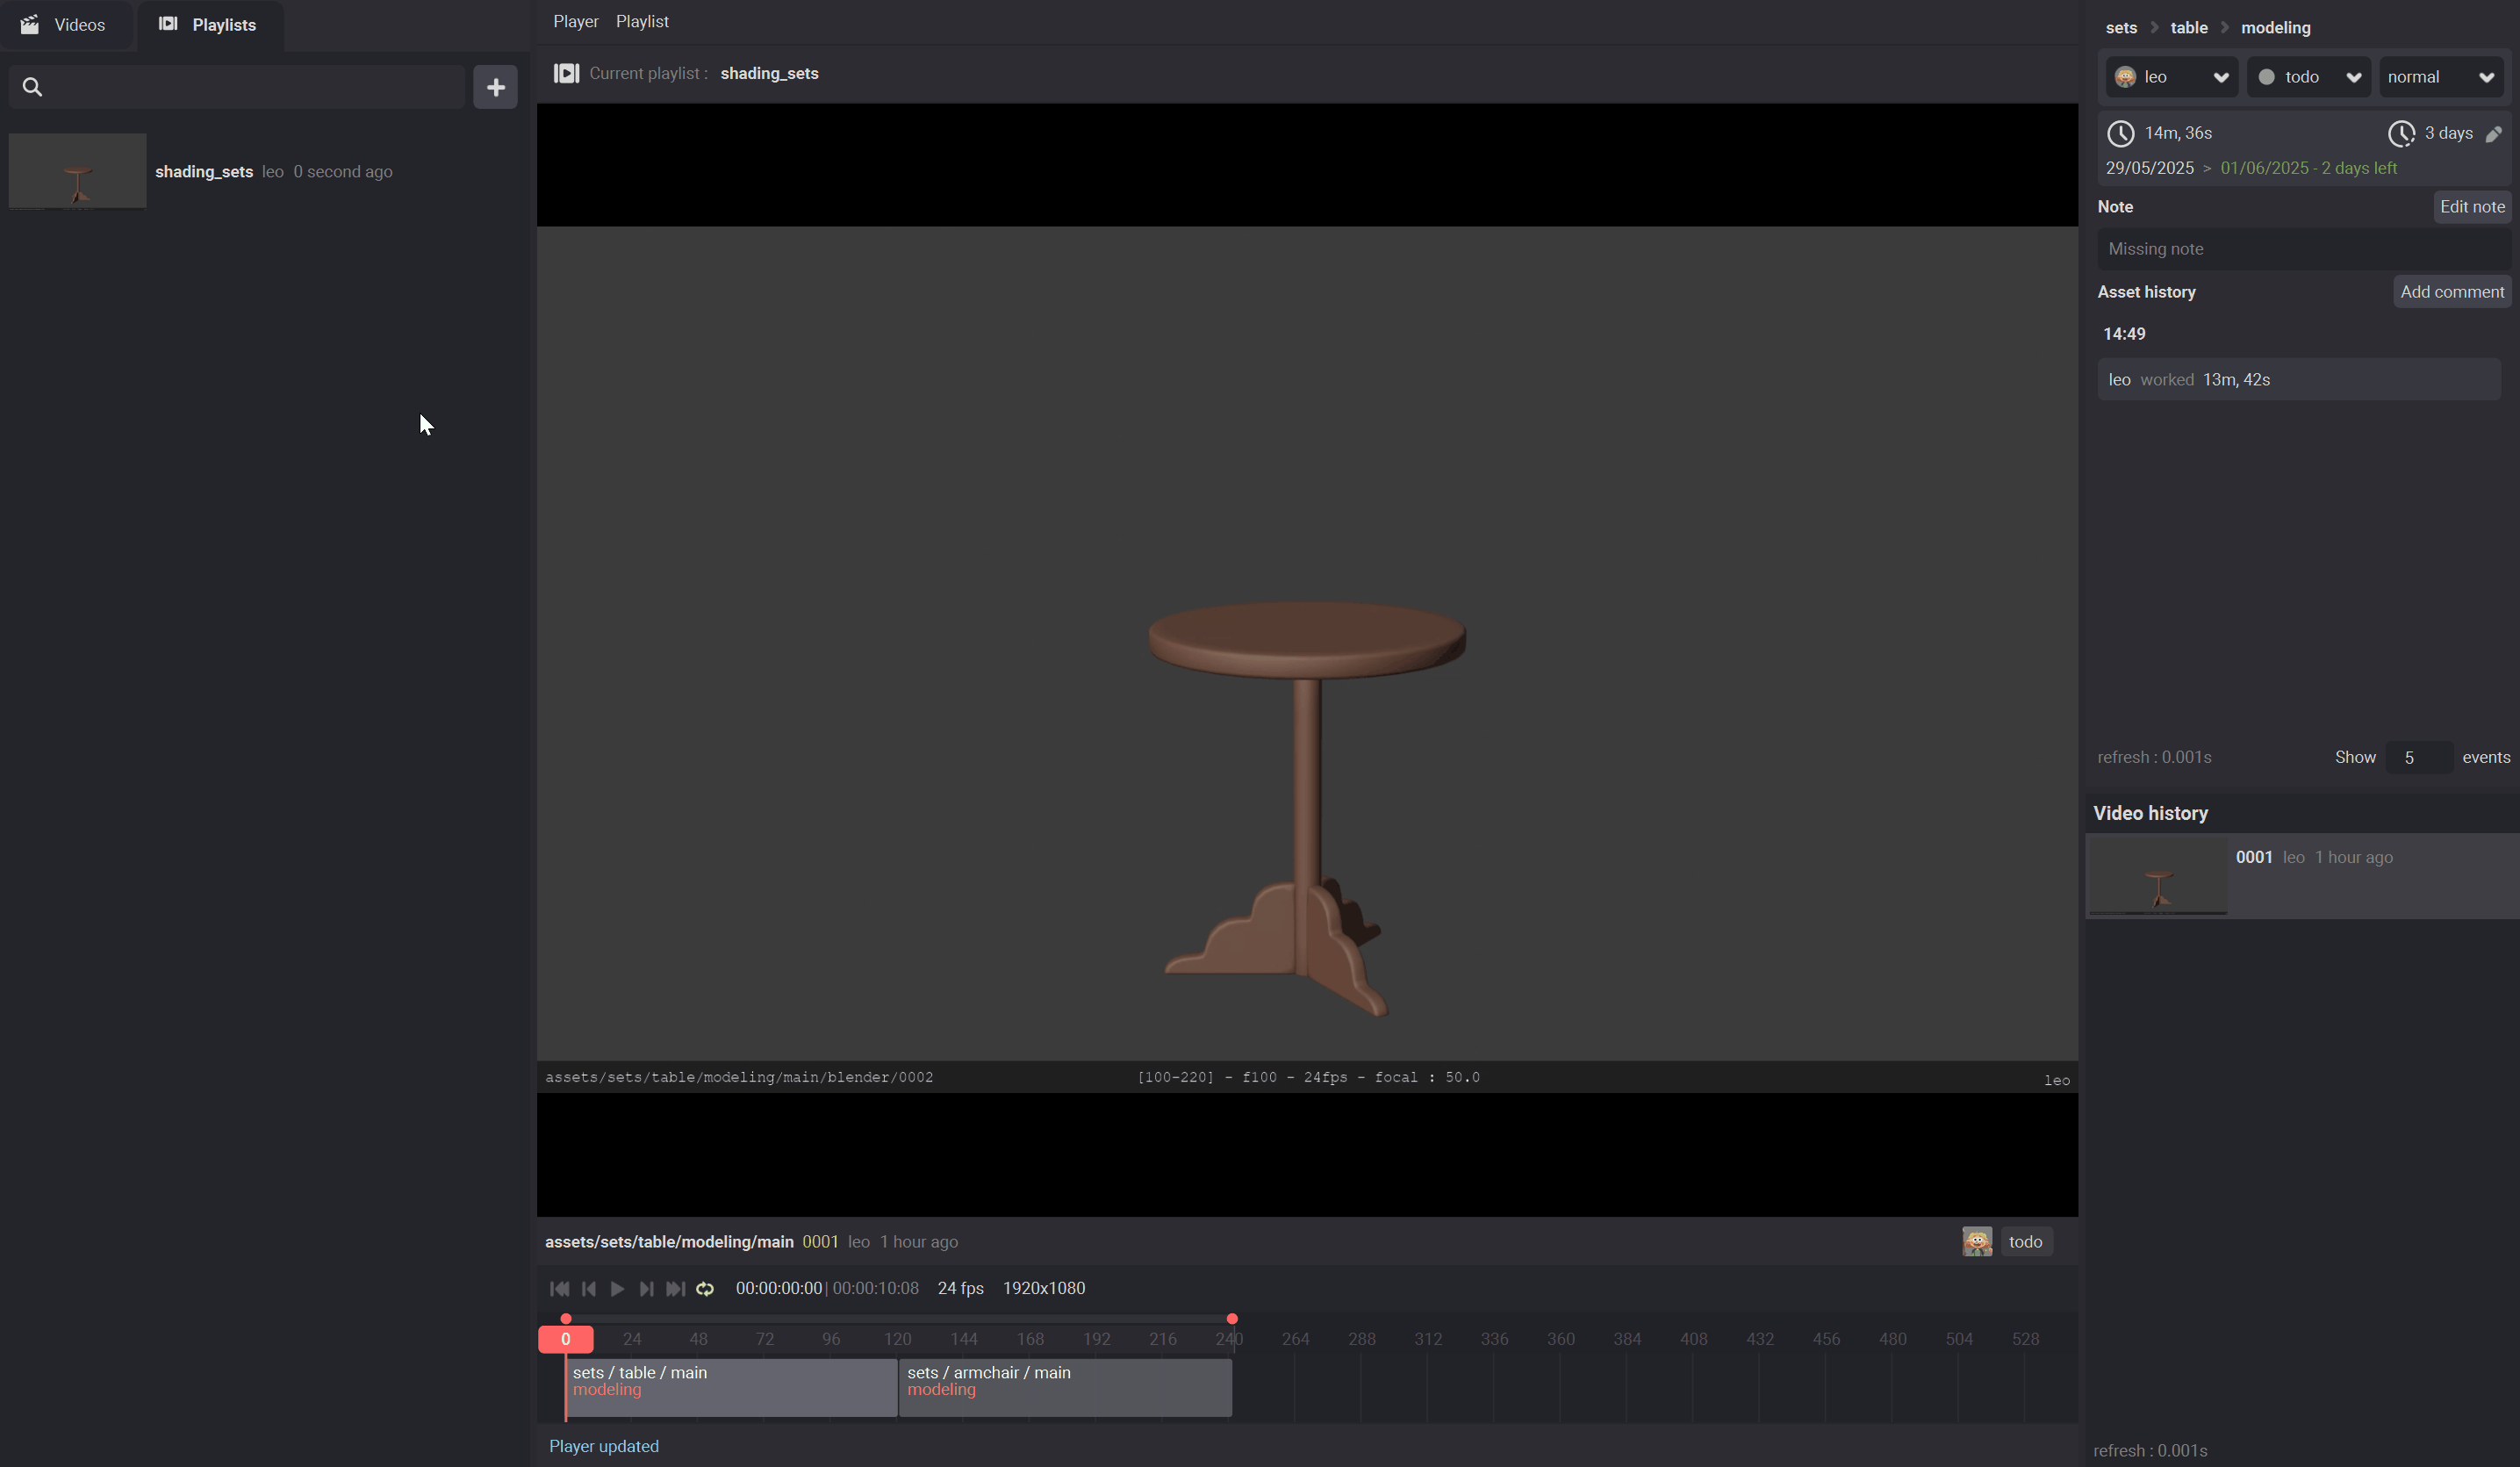The image size is (2520, 1467).
Task: Click the Add comment button
Action: point(2451,292)
